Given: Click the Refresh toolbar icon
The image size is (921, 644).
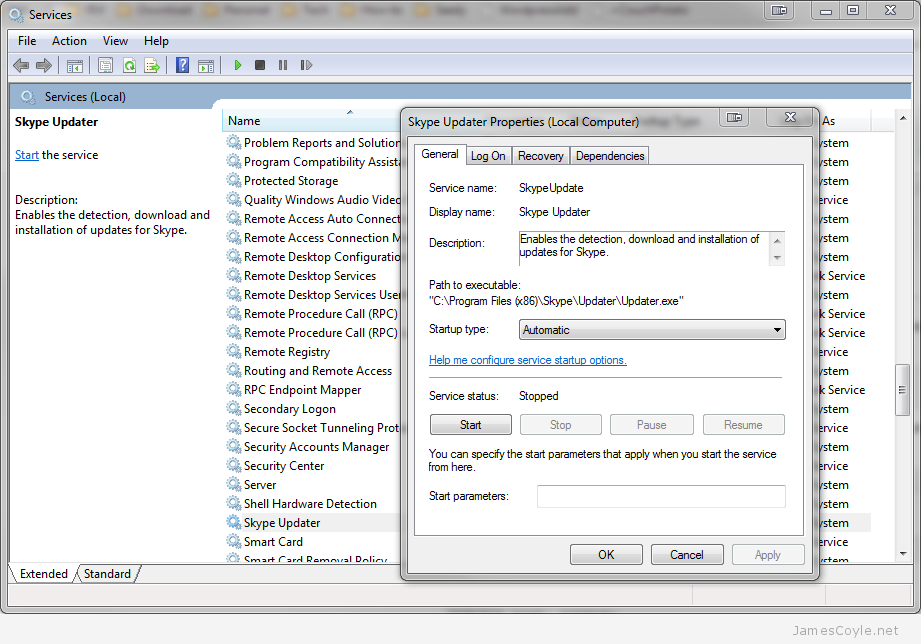Looking at the screenshot, I should tap(129, 65).
